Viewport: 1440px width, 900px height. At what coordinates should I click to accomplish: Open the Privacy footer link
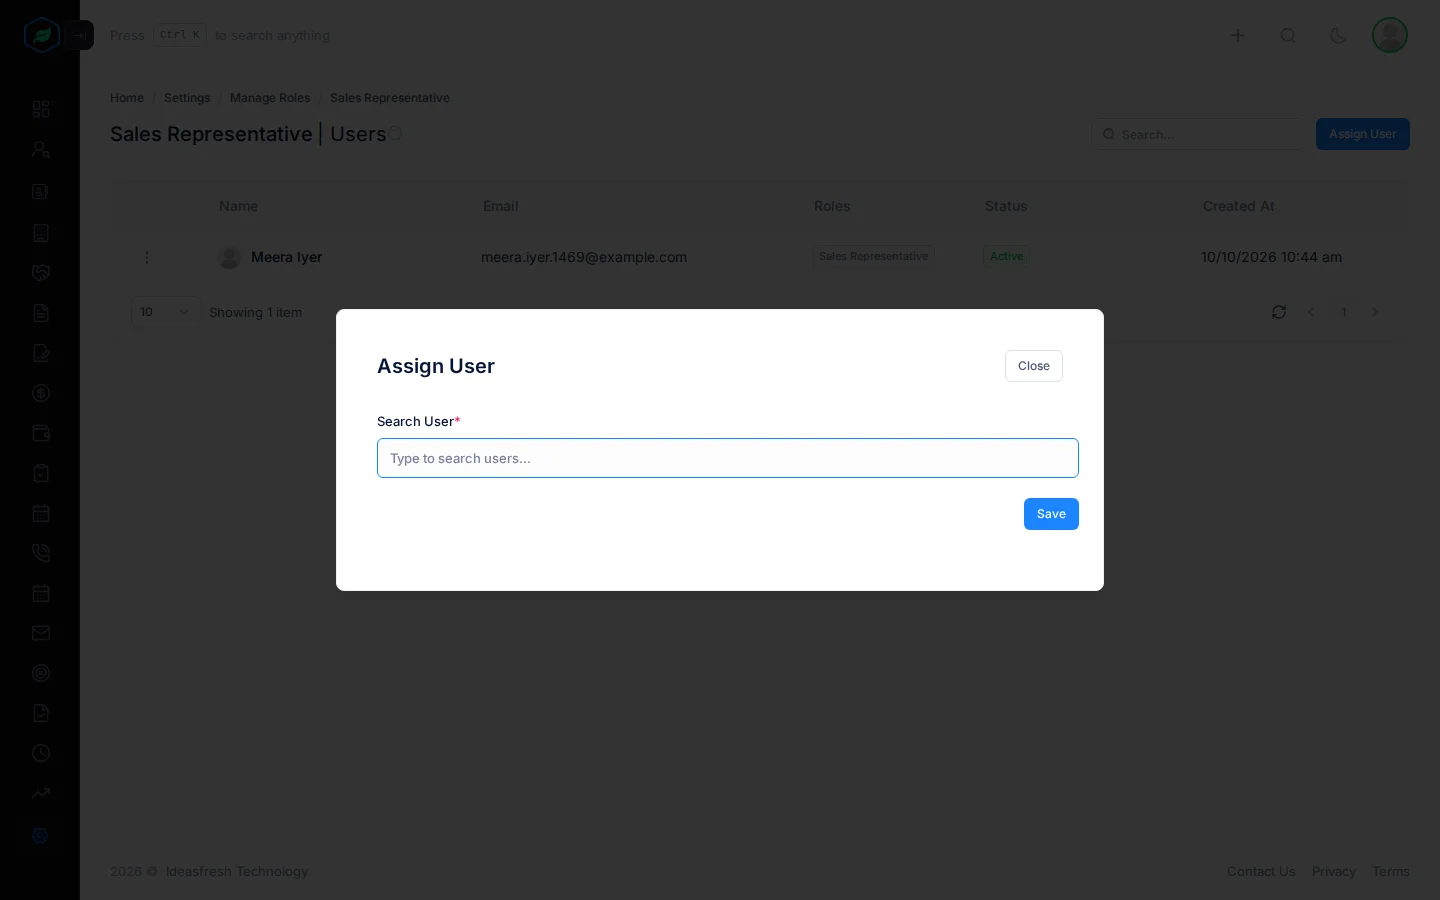1334,872
